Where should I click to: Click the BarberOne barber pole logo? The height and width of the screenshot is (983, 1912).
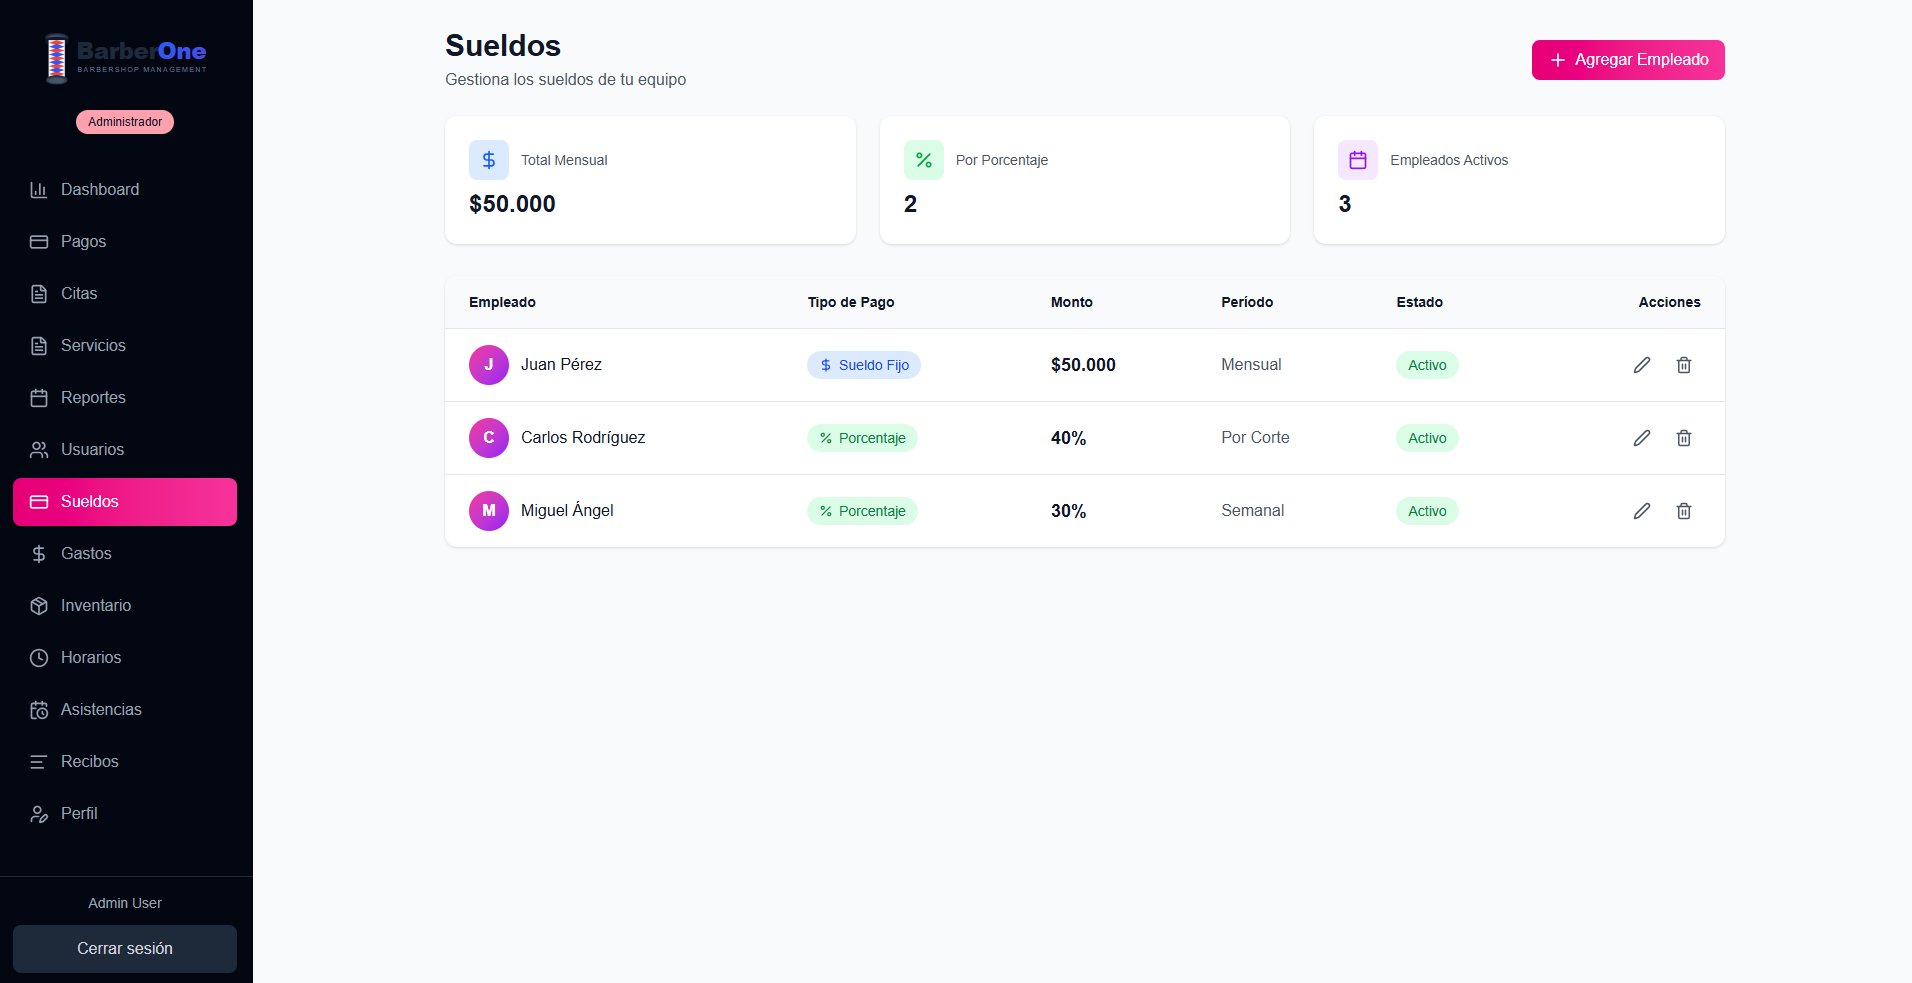click(57, 58)
